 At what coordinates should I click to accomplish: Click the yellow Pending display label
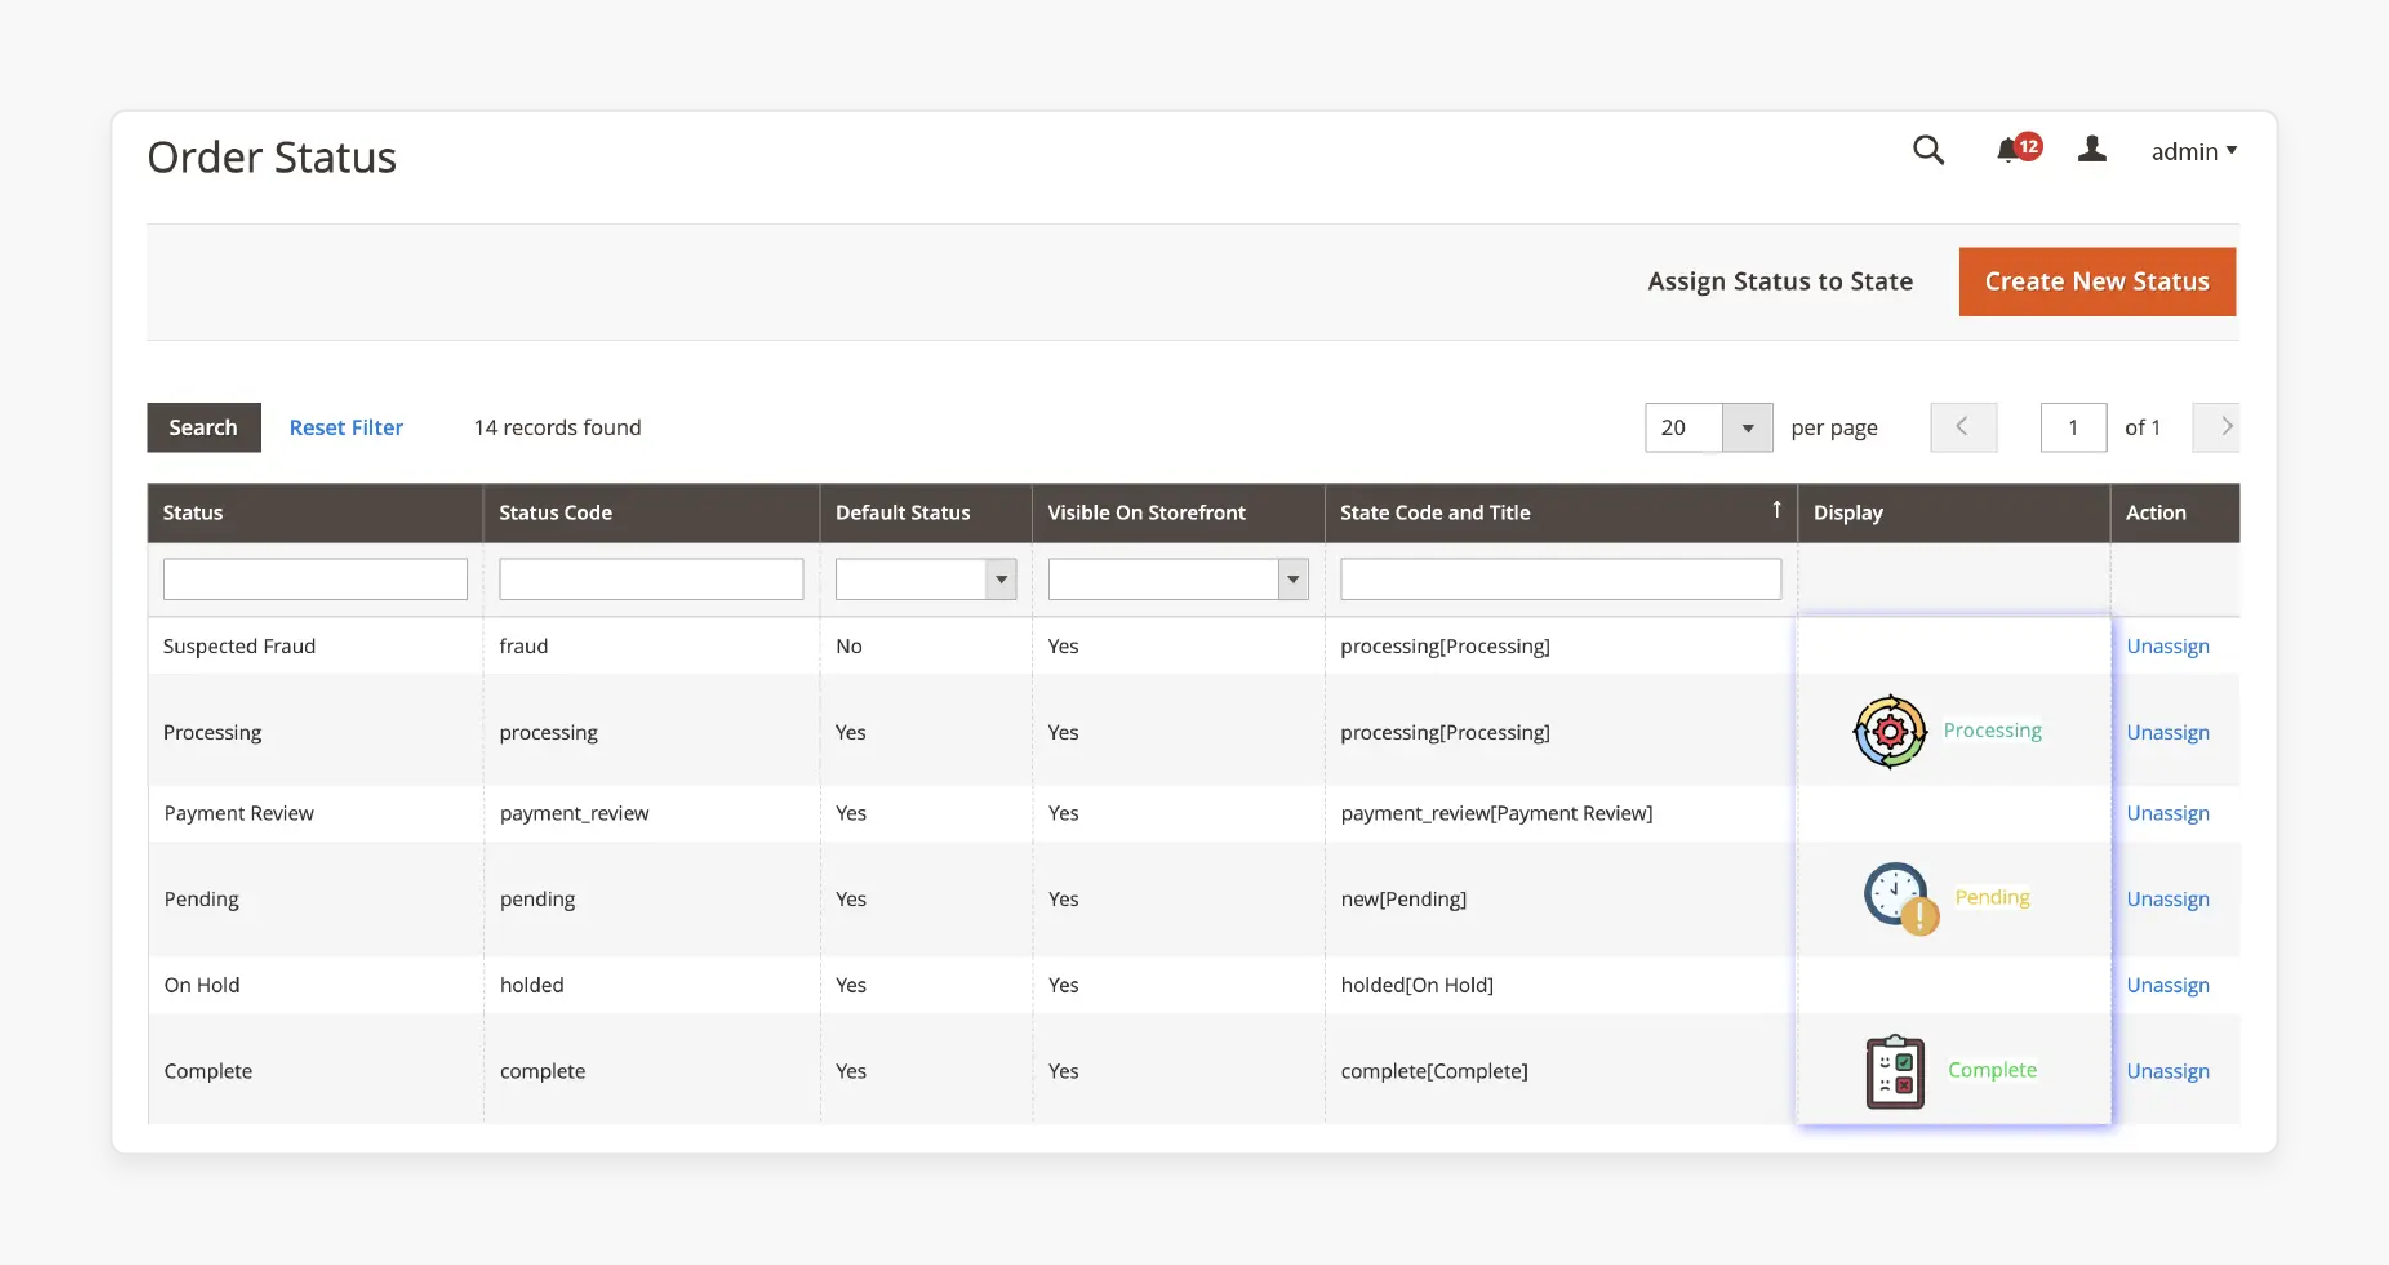point(1992,898)
